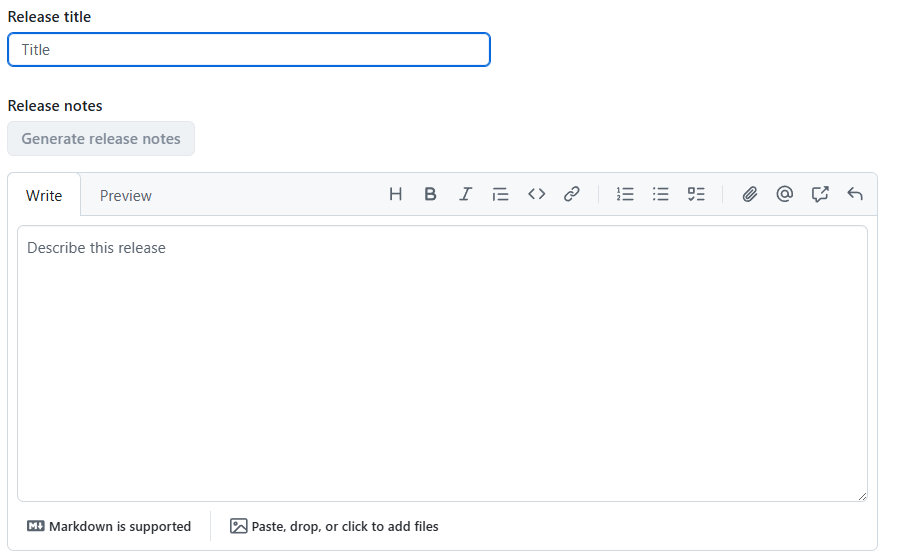Open the Markdown is supported link
The height and width of the screenshot is (551, 898).
click(109, 526)
